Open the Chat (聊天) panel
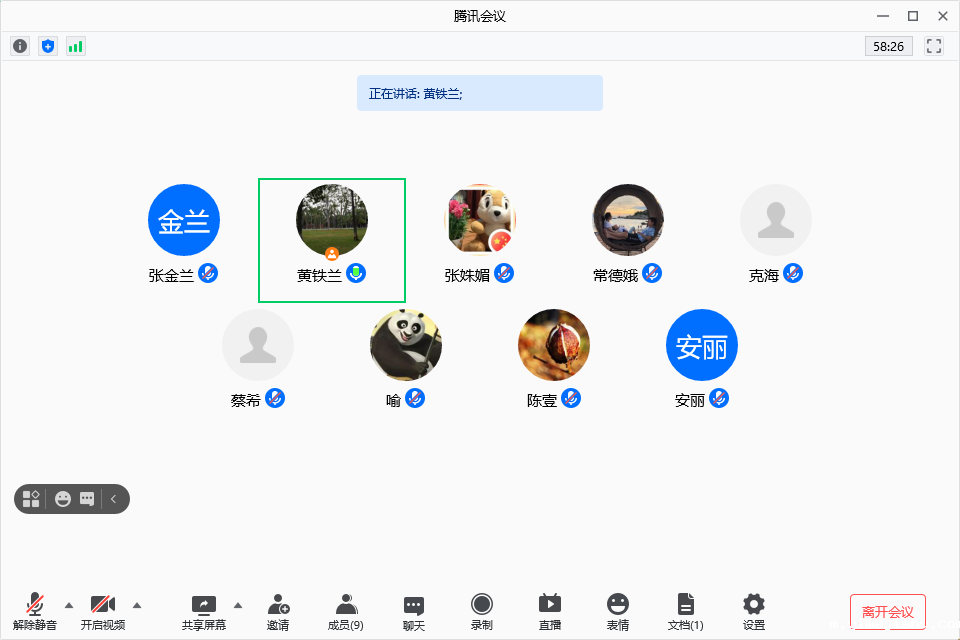This screenshot has height=640, width=960. [x=414, y=611]
